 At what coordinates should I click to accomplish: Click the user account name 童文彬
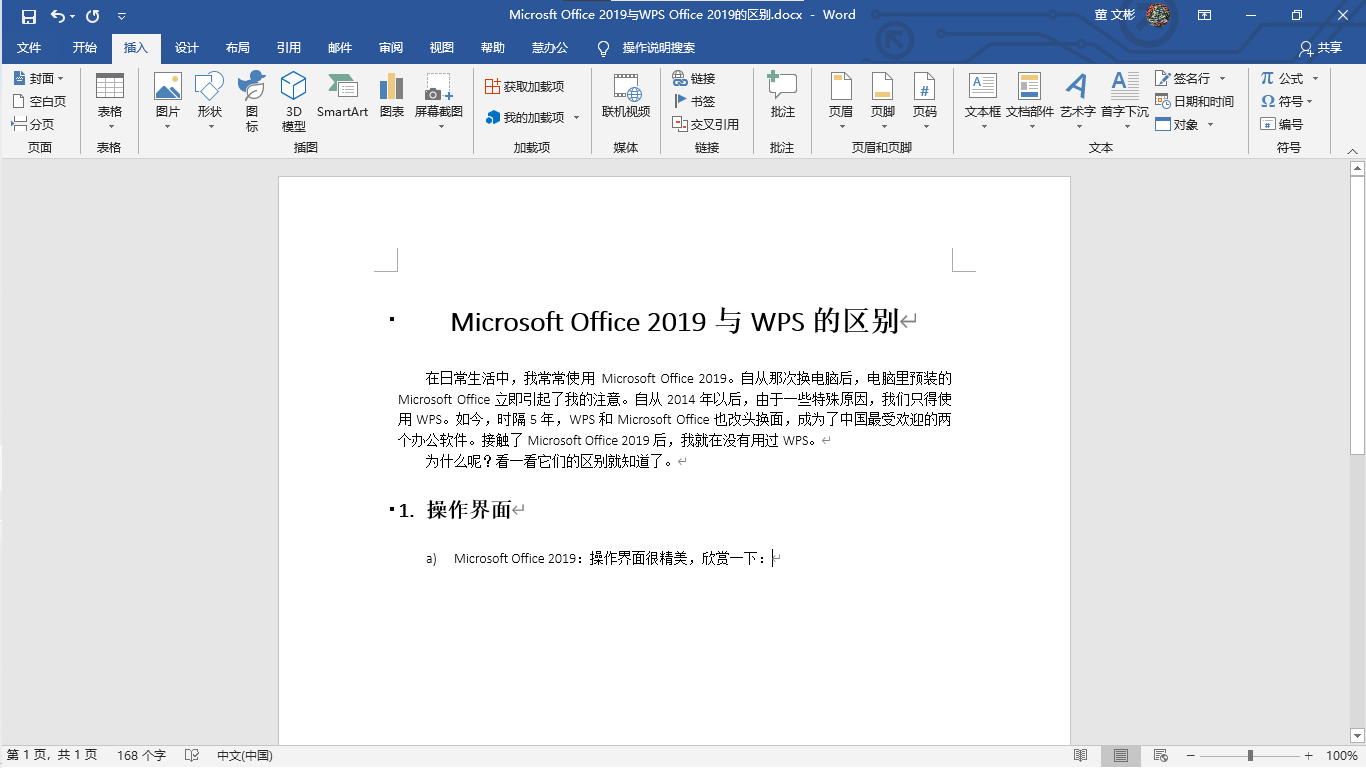click(1115, 15)
